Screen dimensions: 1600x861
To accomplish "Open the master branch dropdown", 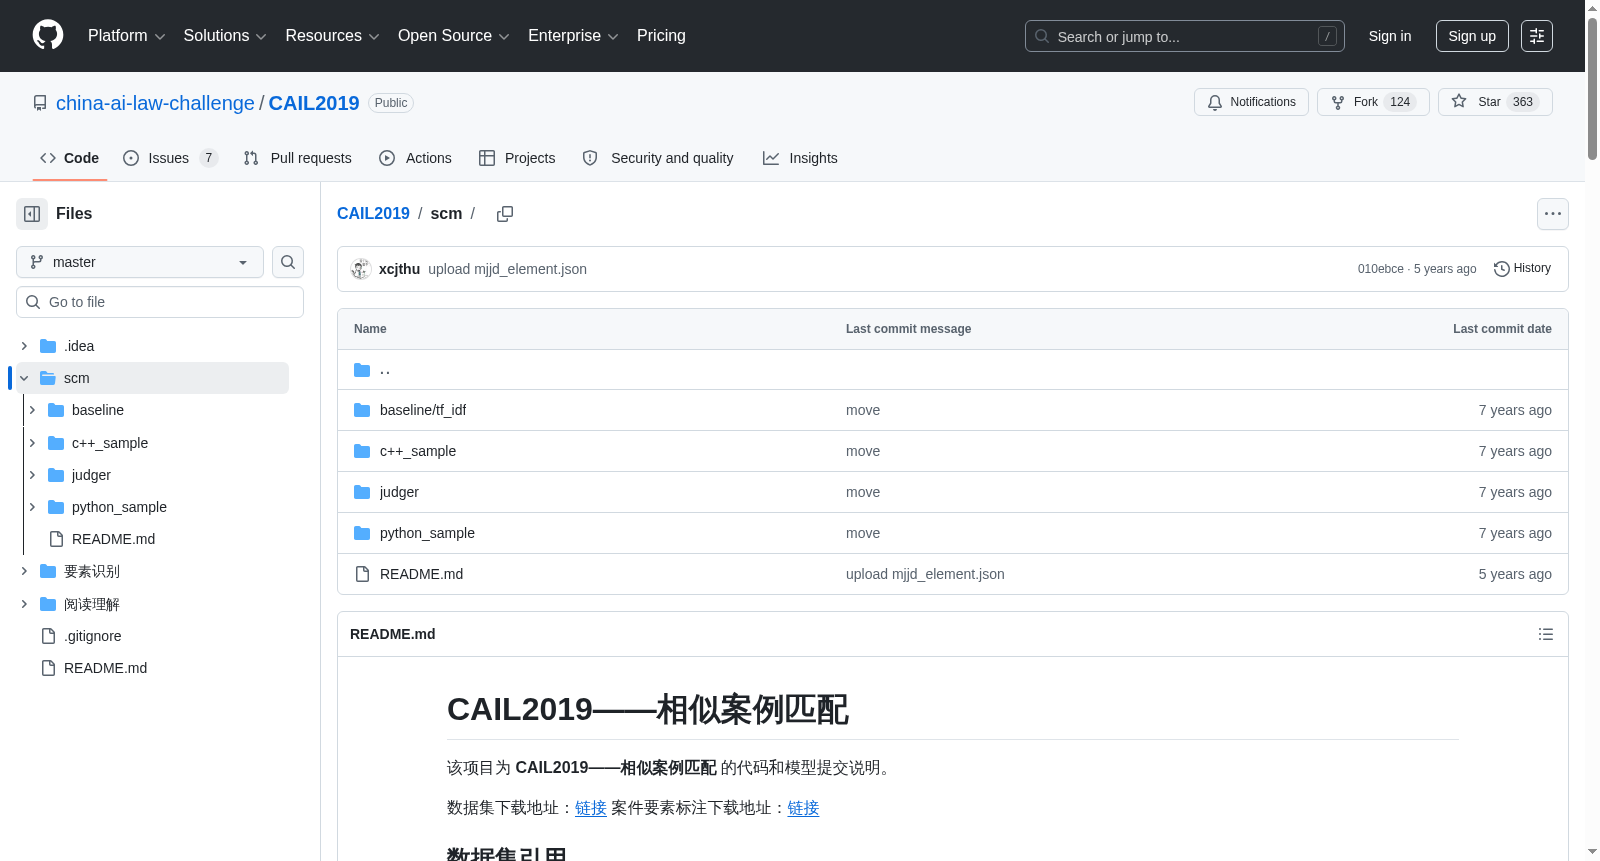I will (x=140, y=262).
